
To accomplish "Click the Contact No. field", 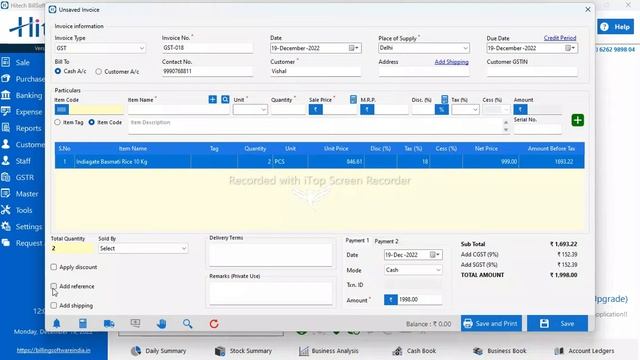I will coord(207,71).
